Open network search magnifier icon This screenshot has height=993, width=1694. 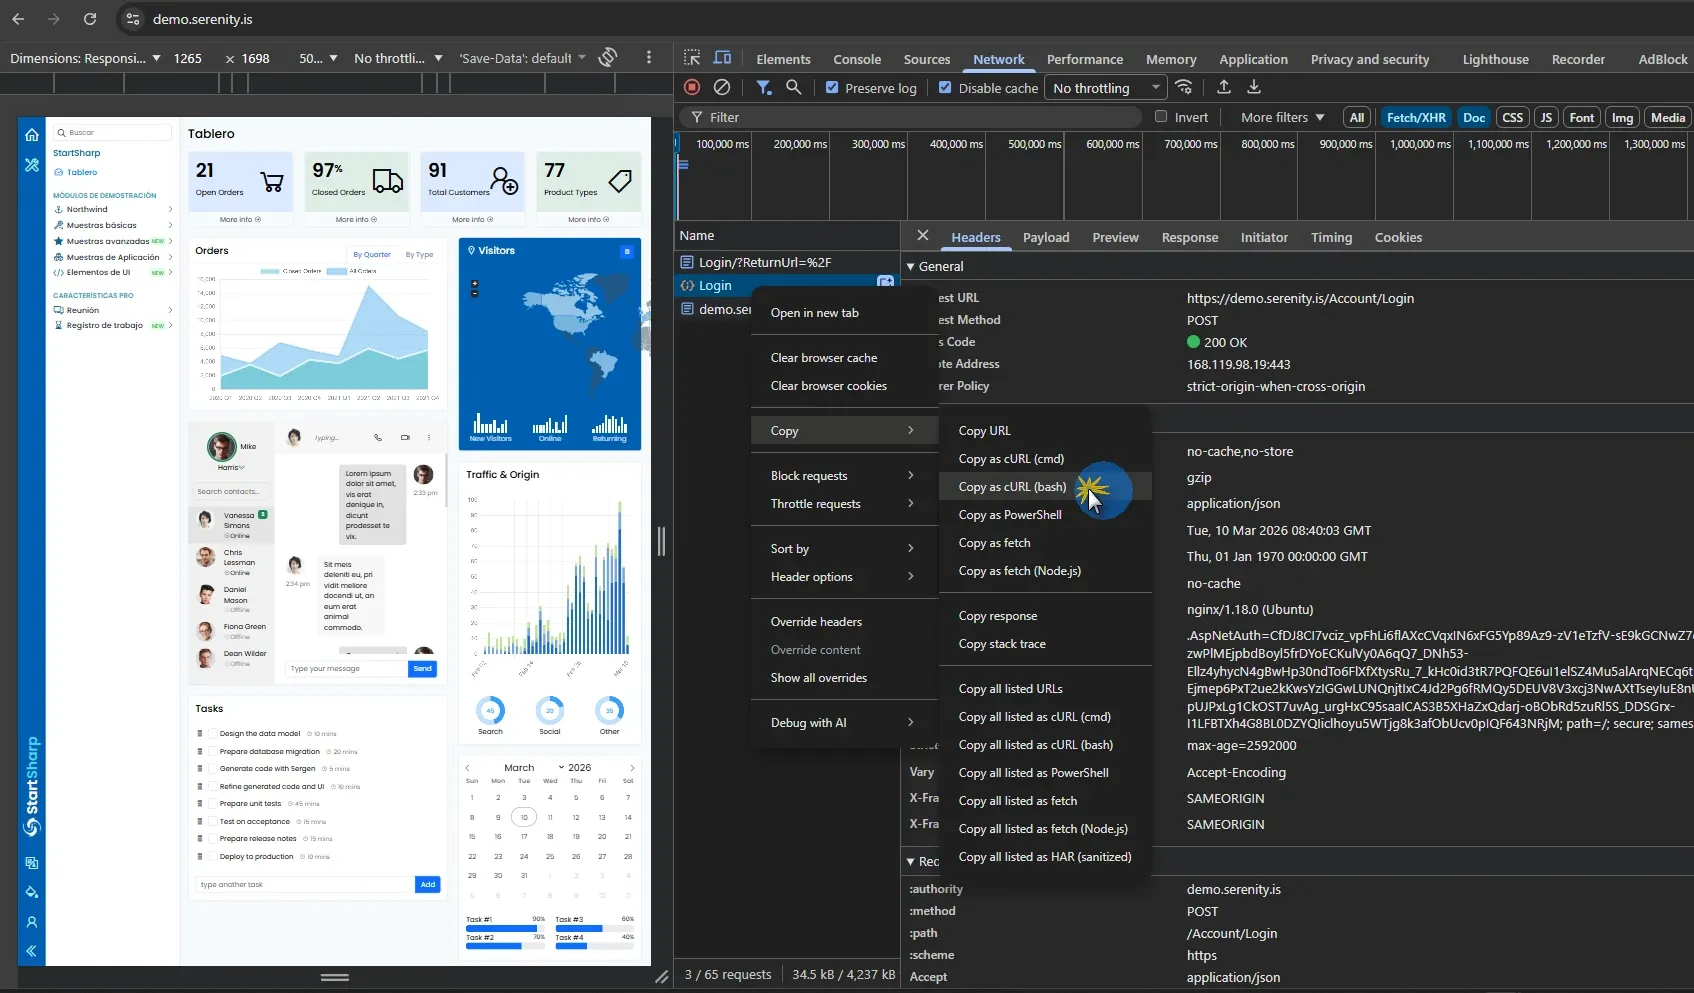(x=794, y=88)
